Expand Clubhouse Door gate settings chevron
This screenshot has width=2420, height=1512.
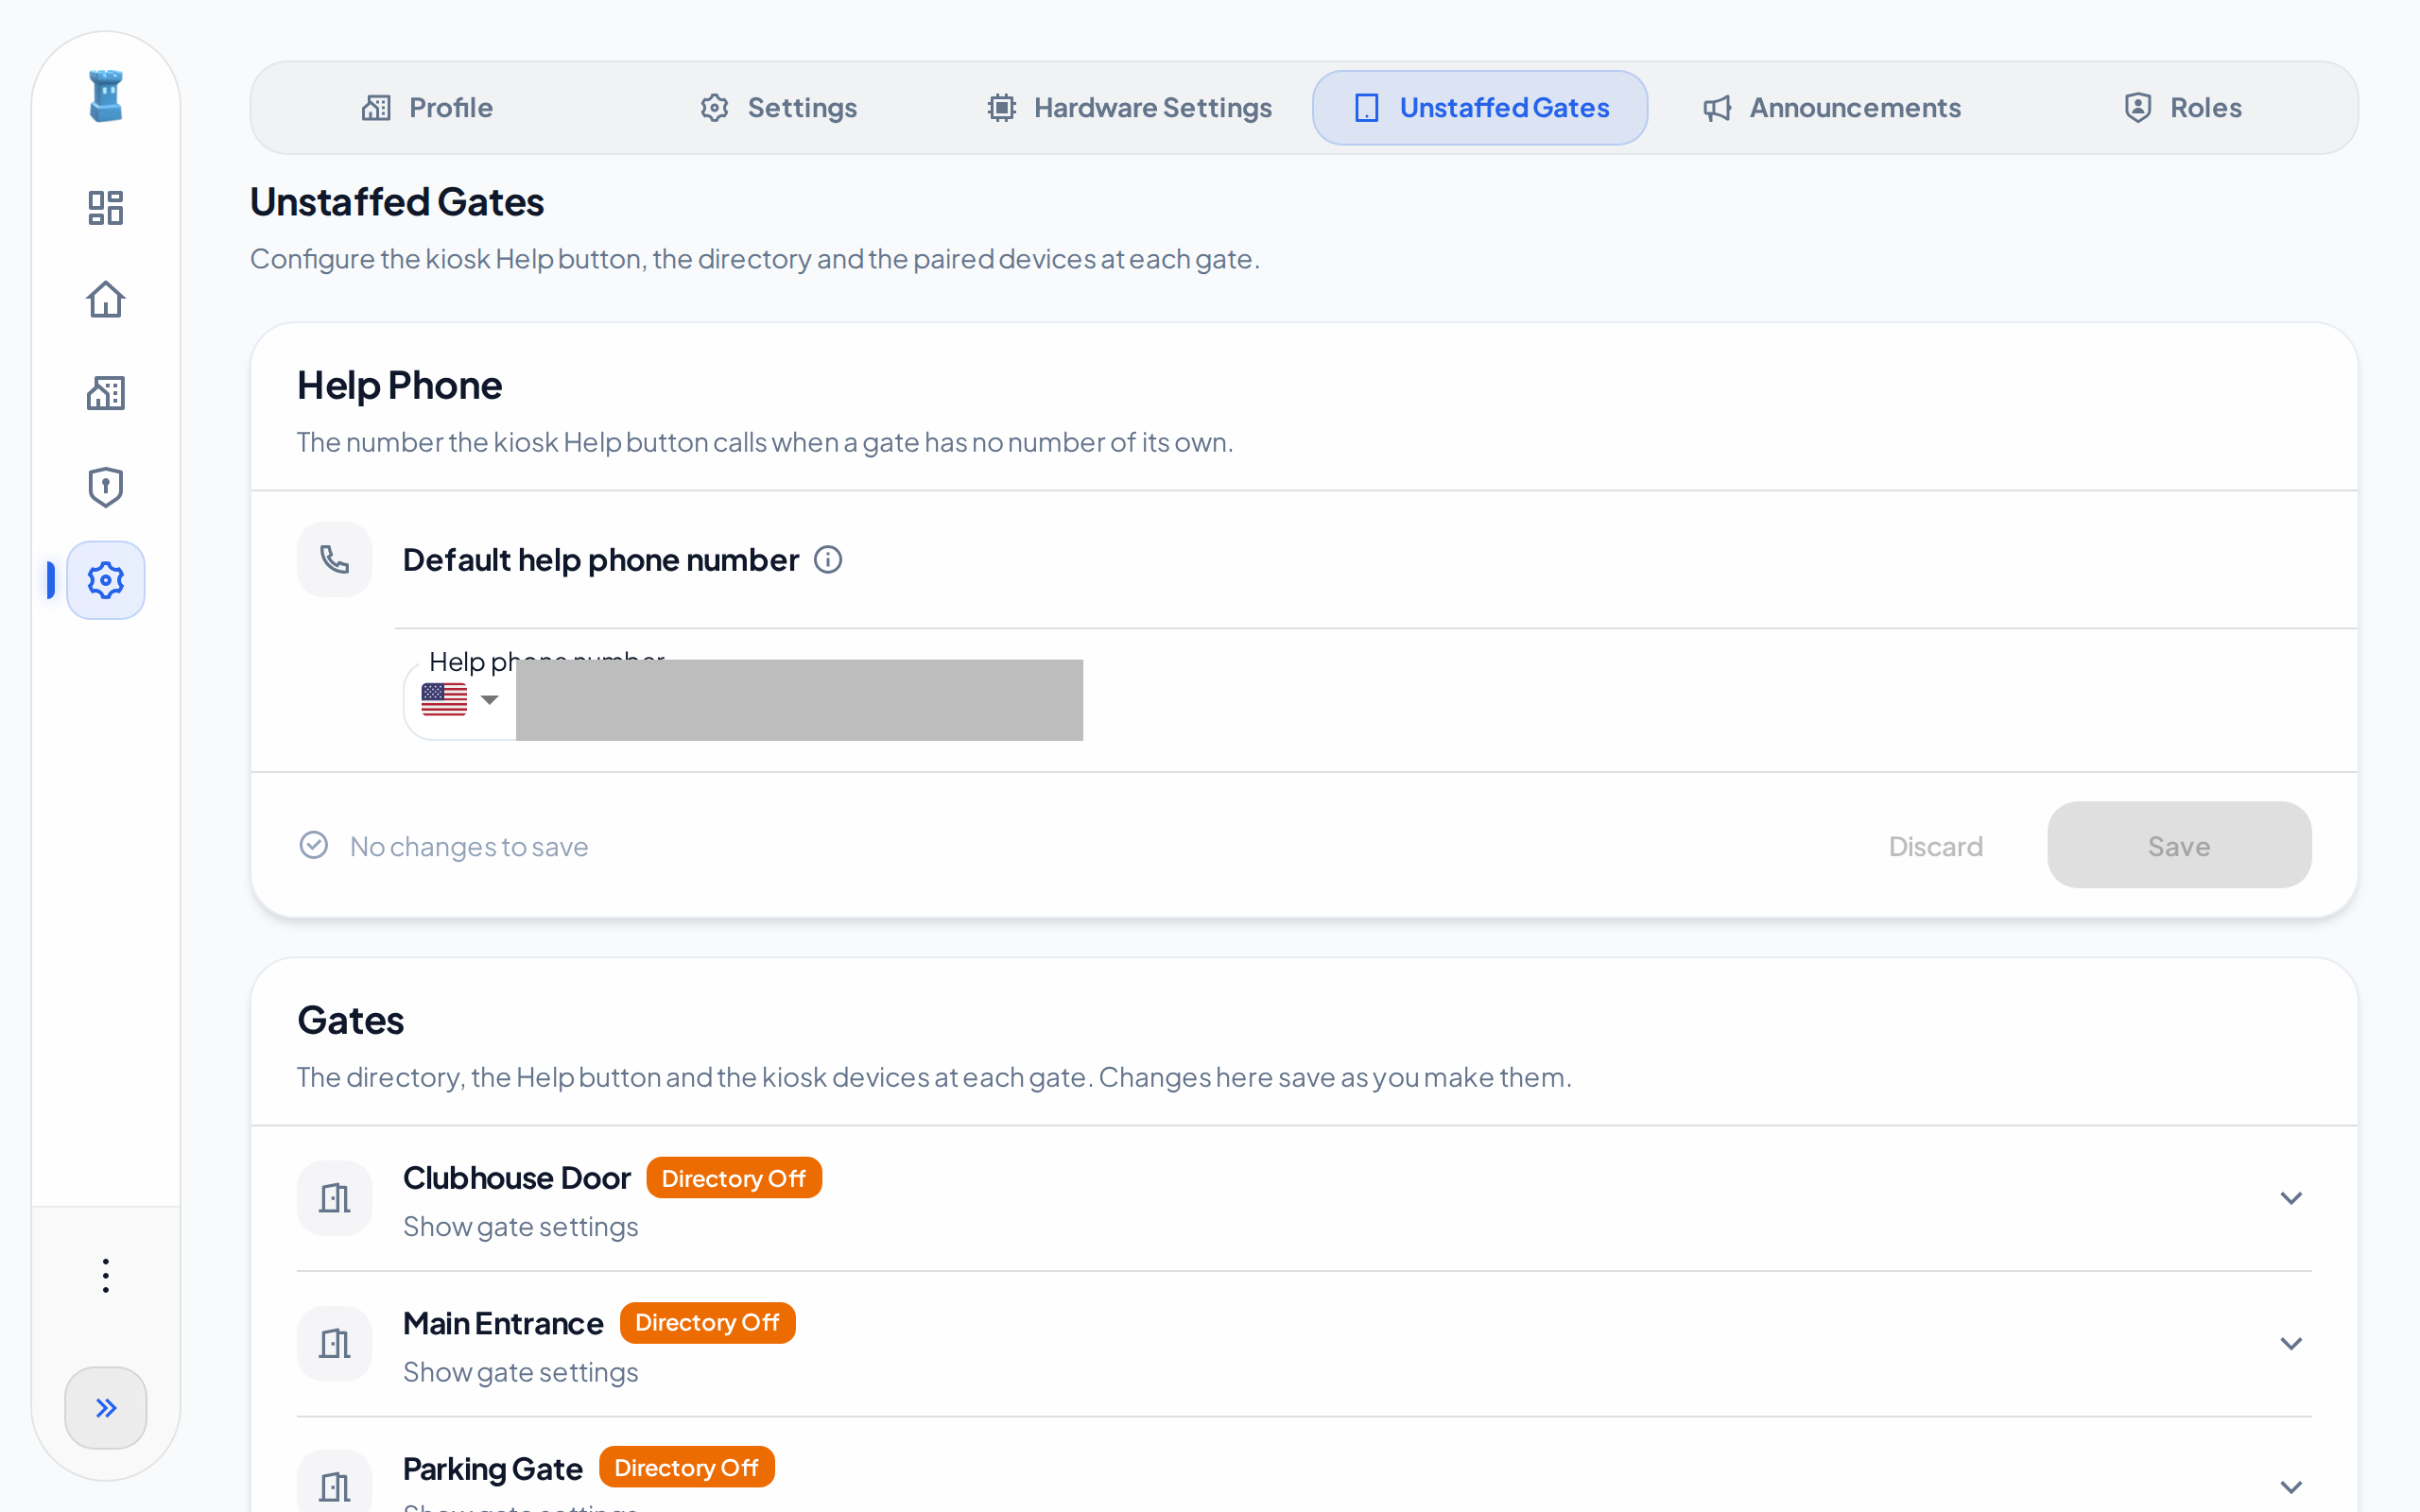[x=2291, y=1198]
